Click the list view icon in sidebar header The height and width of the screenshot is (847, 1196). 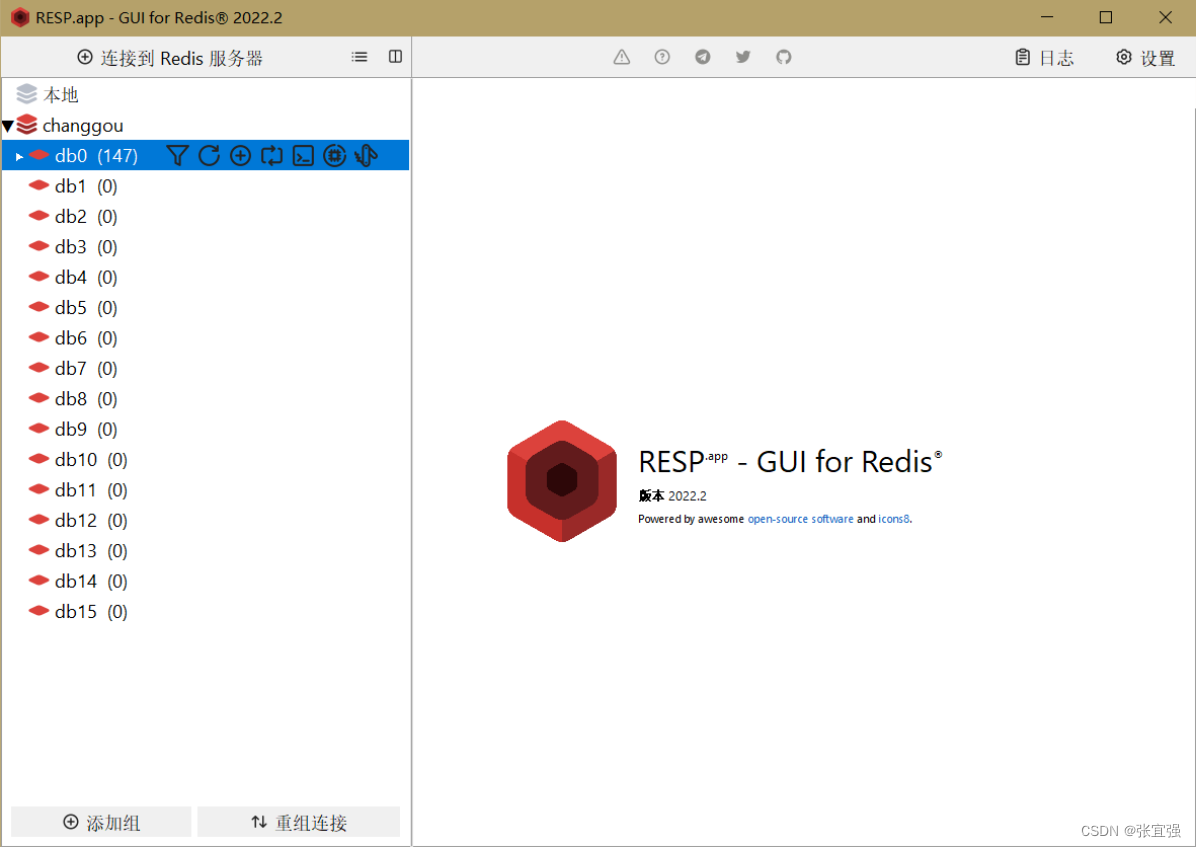tap(359, 57)
